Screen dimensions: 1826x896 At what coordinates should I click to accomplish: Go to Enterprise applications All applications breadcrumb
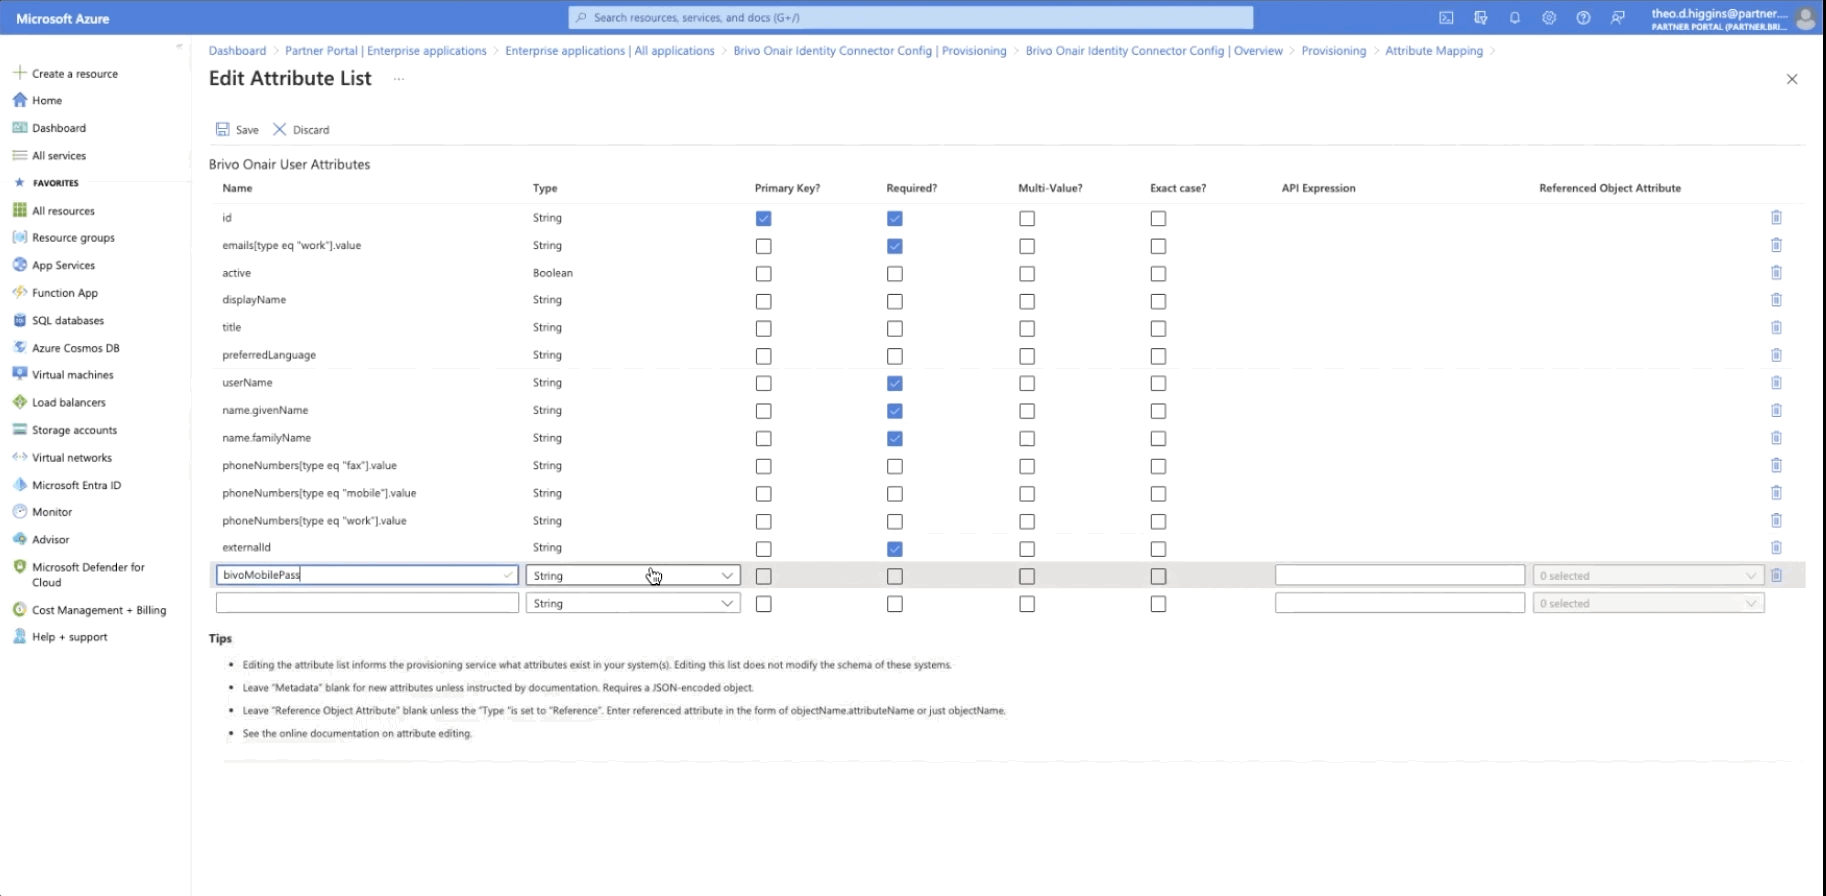(609, 50)
